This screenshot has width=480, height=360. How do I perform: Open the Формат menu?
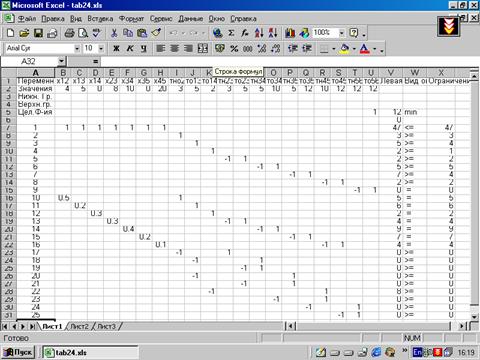pyautogui.click(x=131, y=19)
